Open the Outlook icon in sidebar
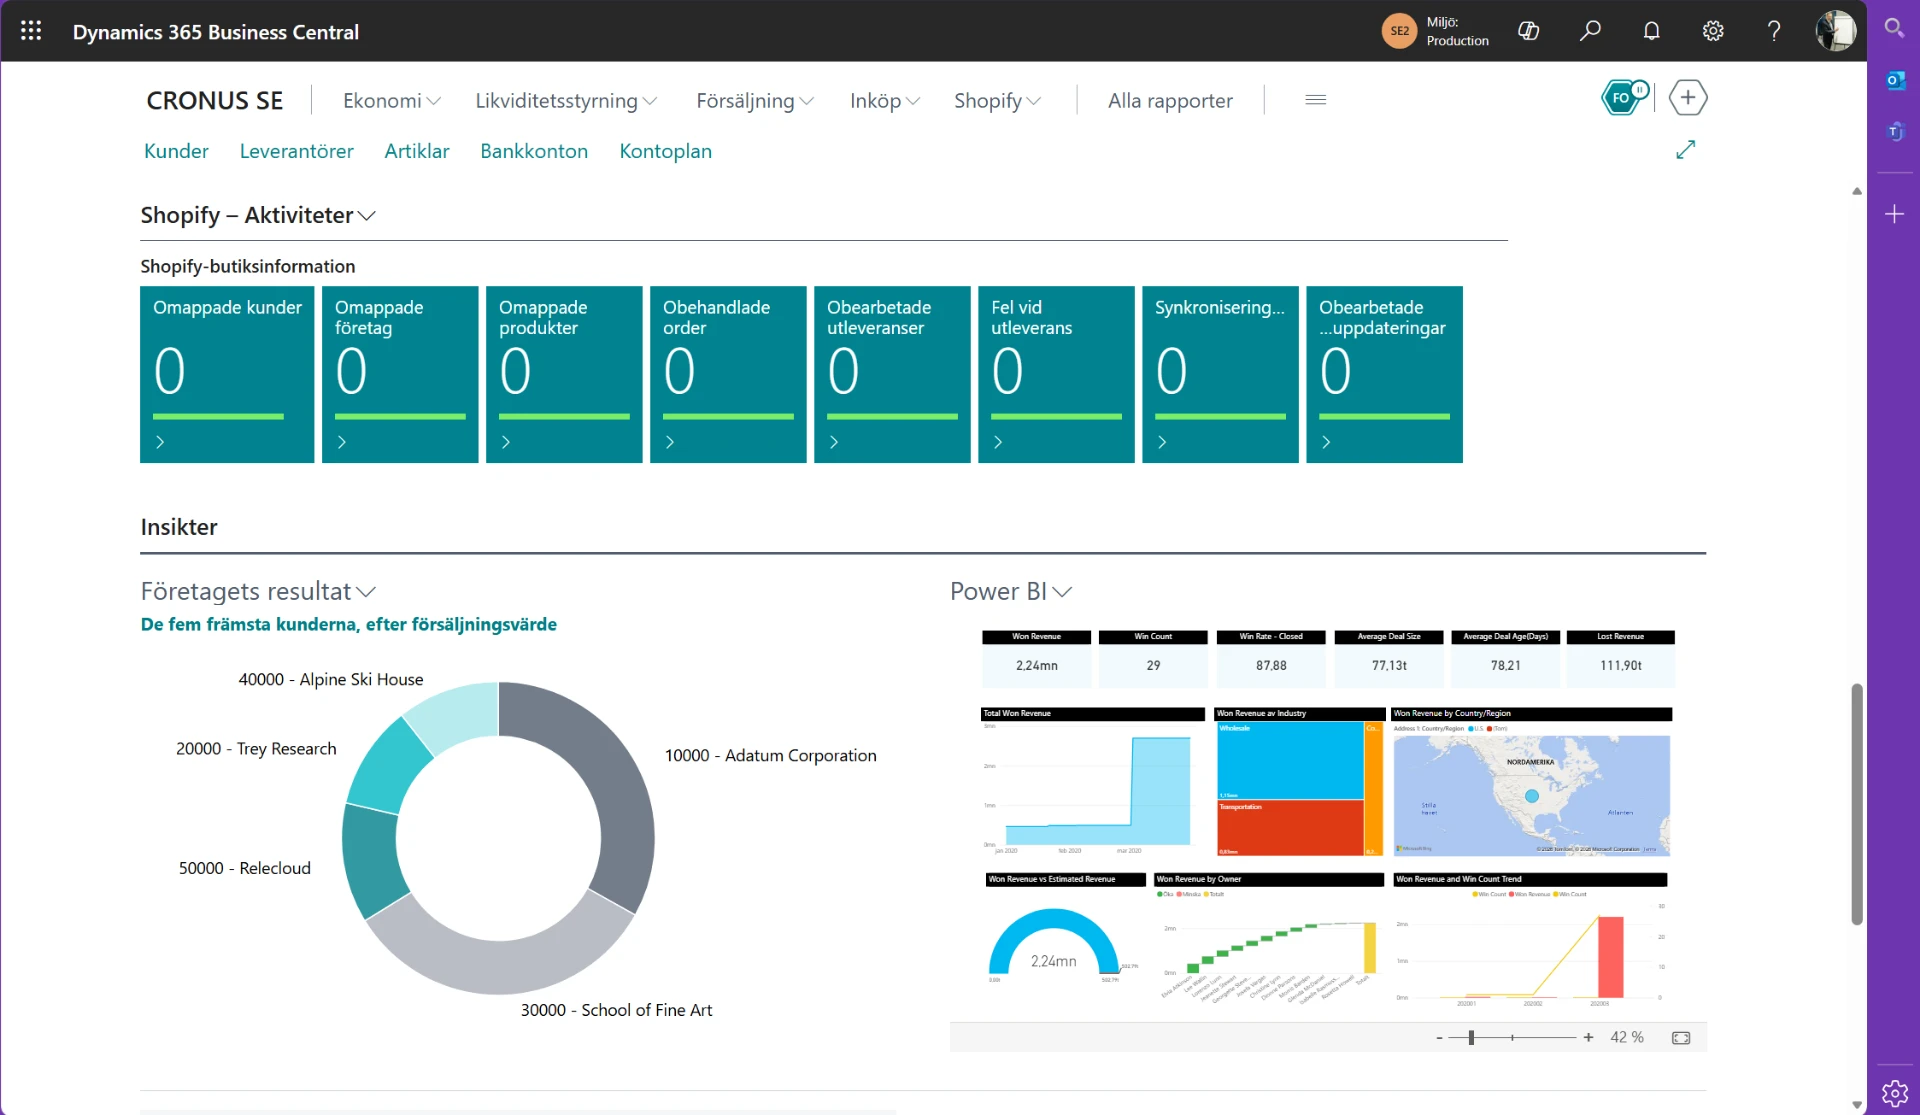The width and height of the screenshot is (1920, 1115). (1894, 81)
